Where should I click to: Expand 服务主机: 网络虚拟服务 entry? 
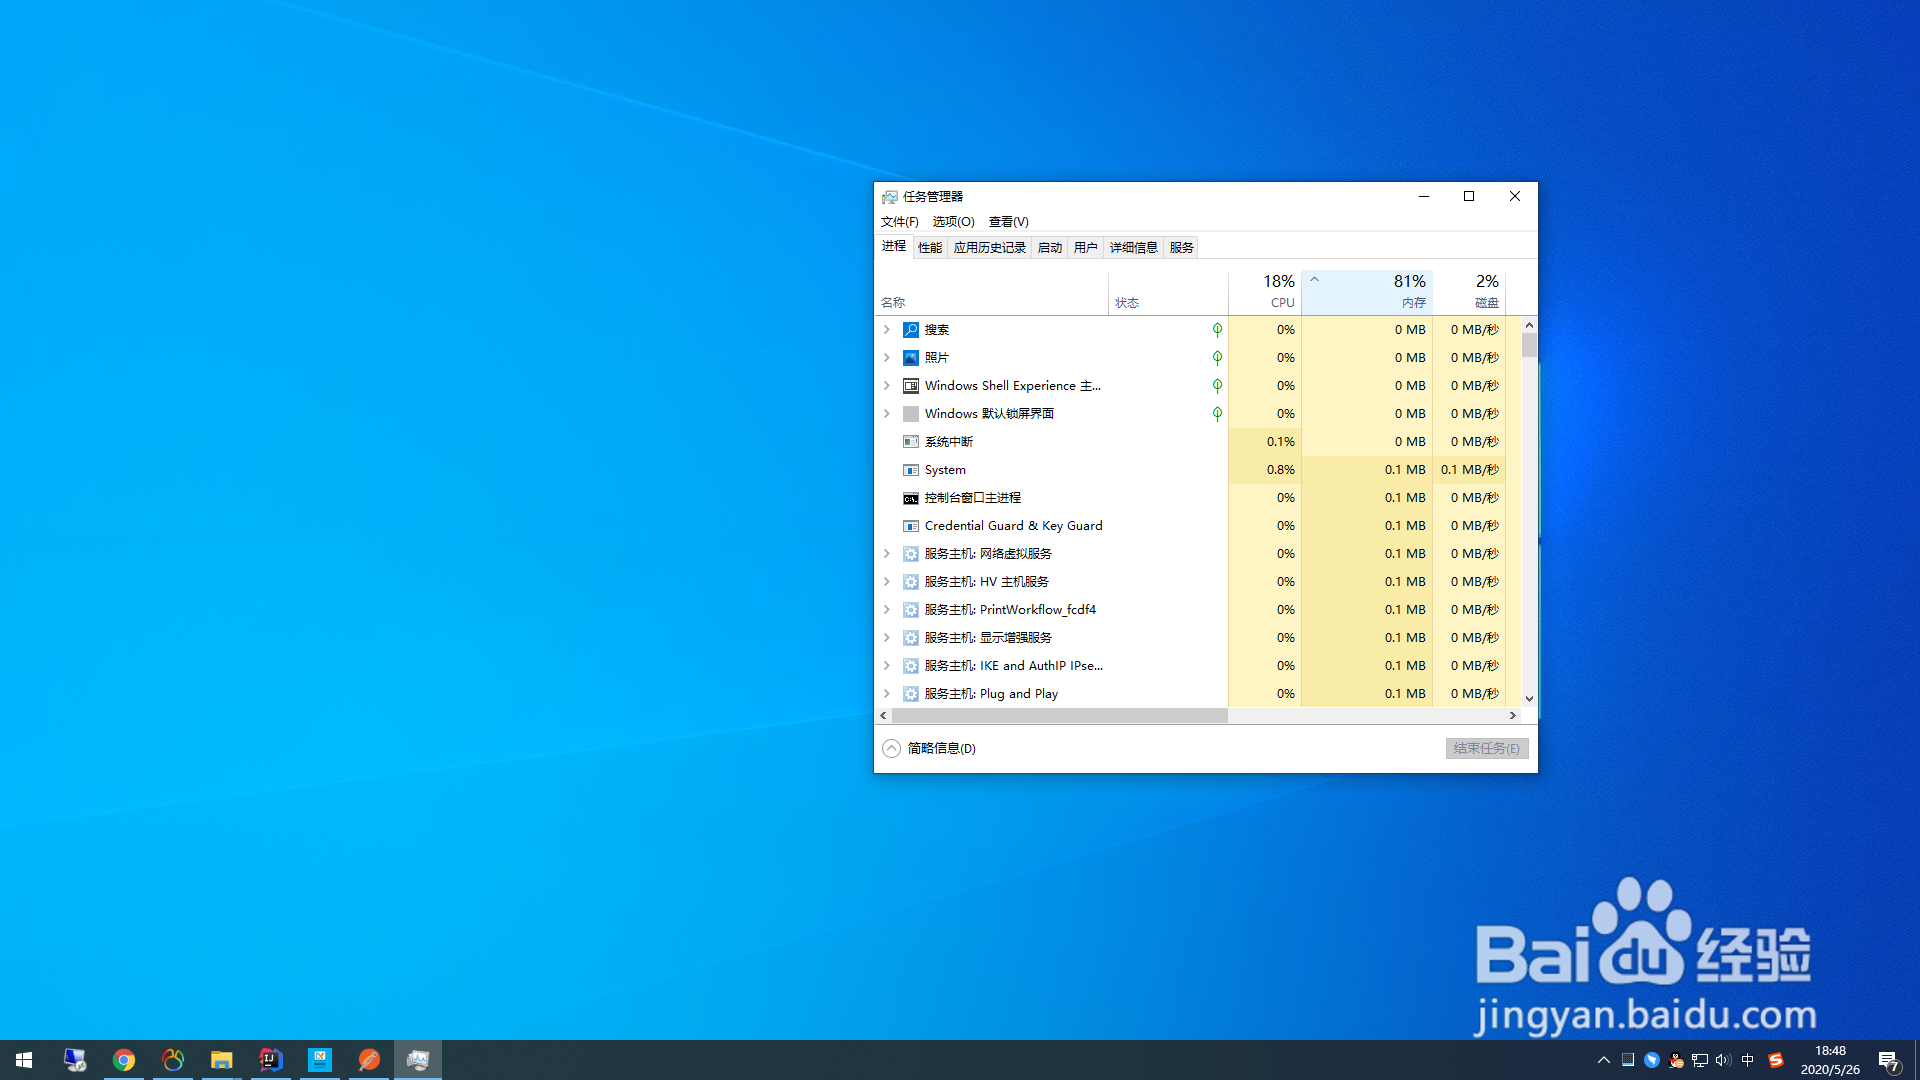coord(886,553)
